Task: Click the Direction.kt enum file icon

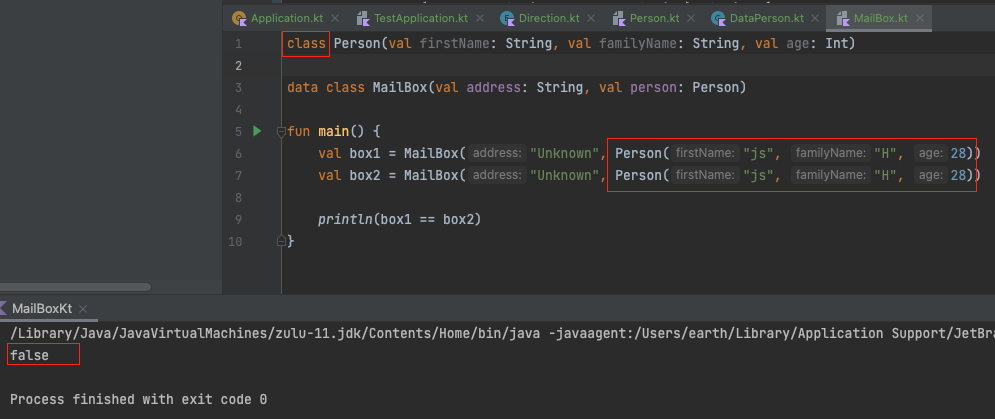Action: [507, 18]
